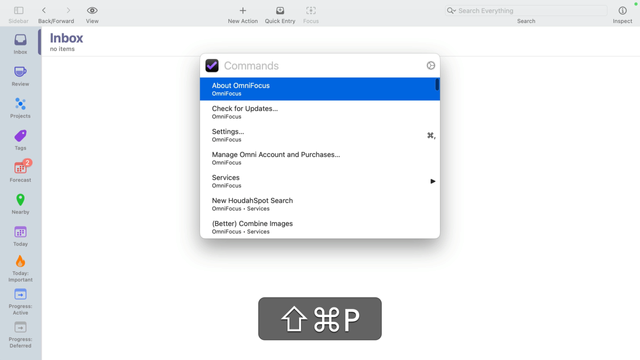Click the Commands search input field

point(322,66)
